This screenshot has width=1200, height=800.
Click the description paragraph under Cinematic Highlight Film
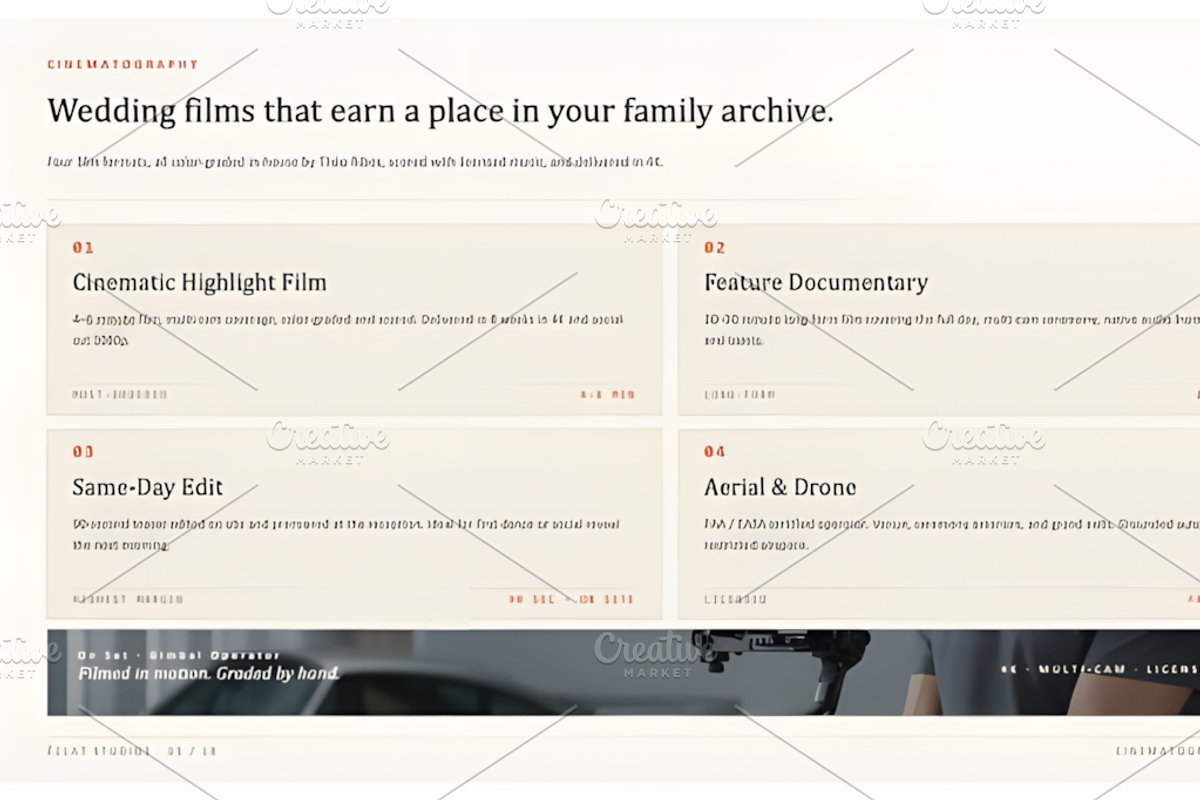tap(349, 329)
